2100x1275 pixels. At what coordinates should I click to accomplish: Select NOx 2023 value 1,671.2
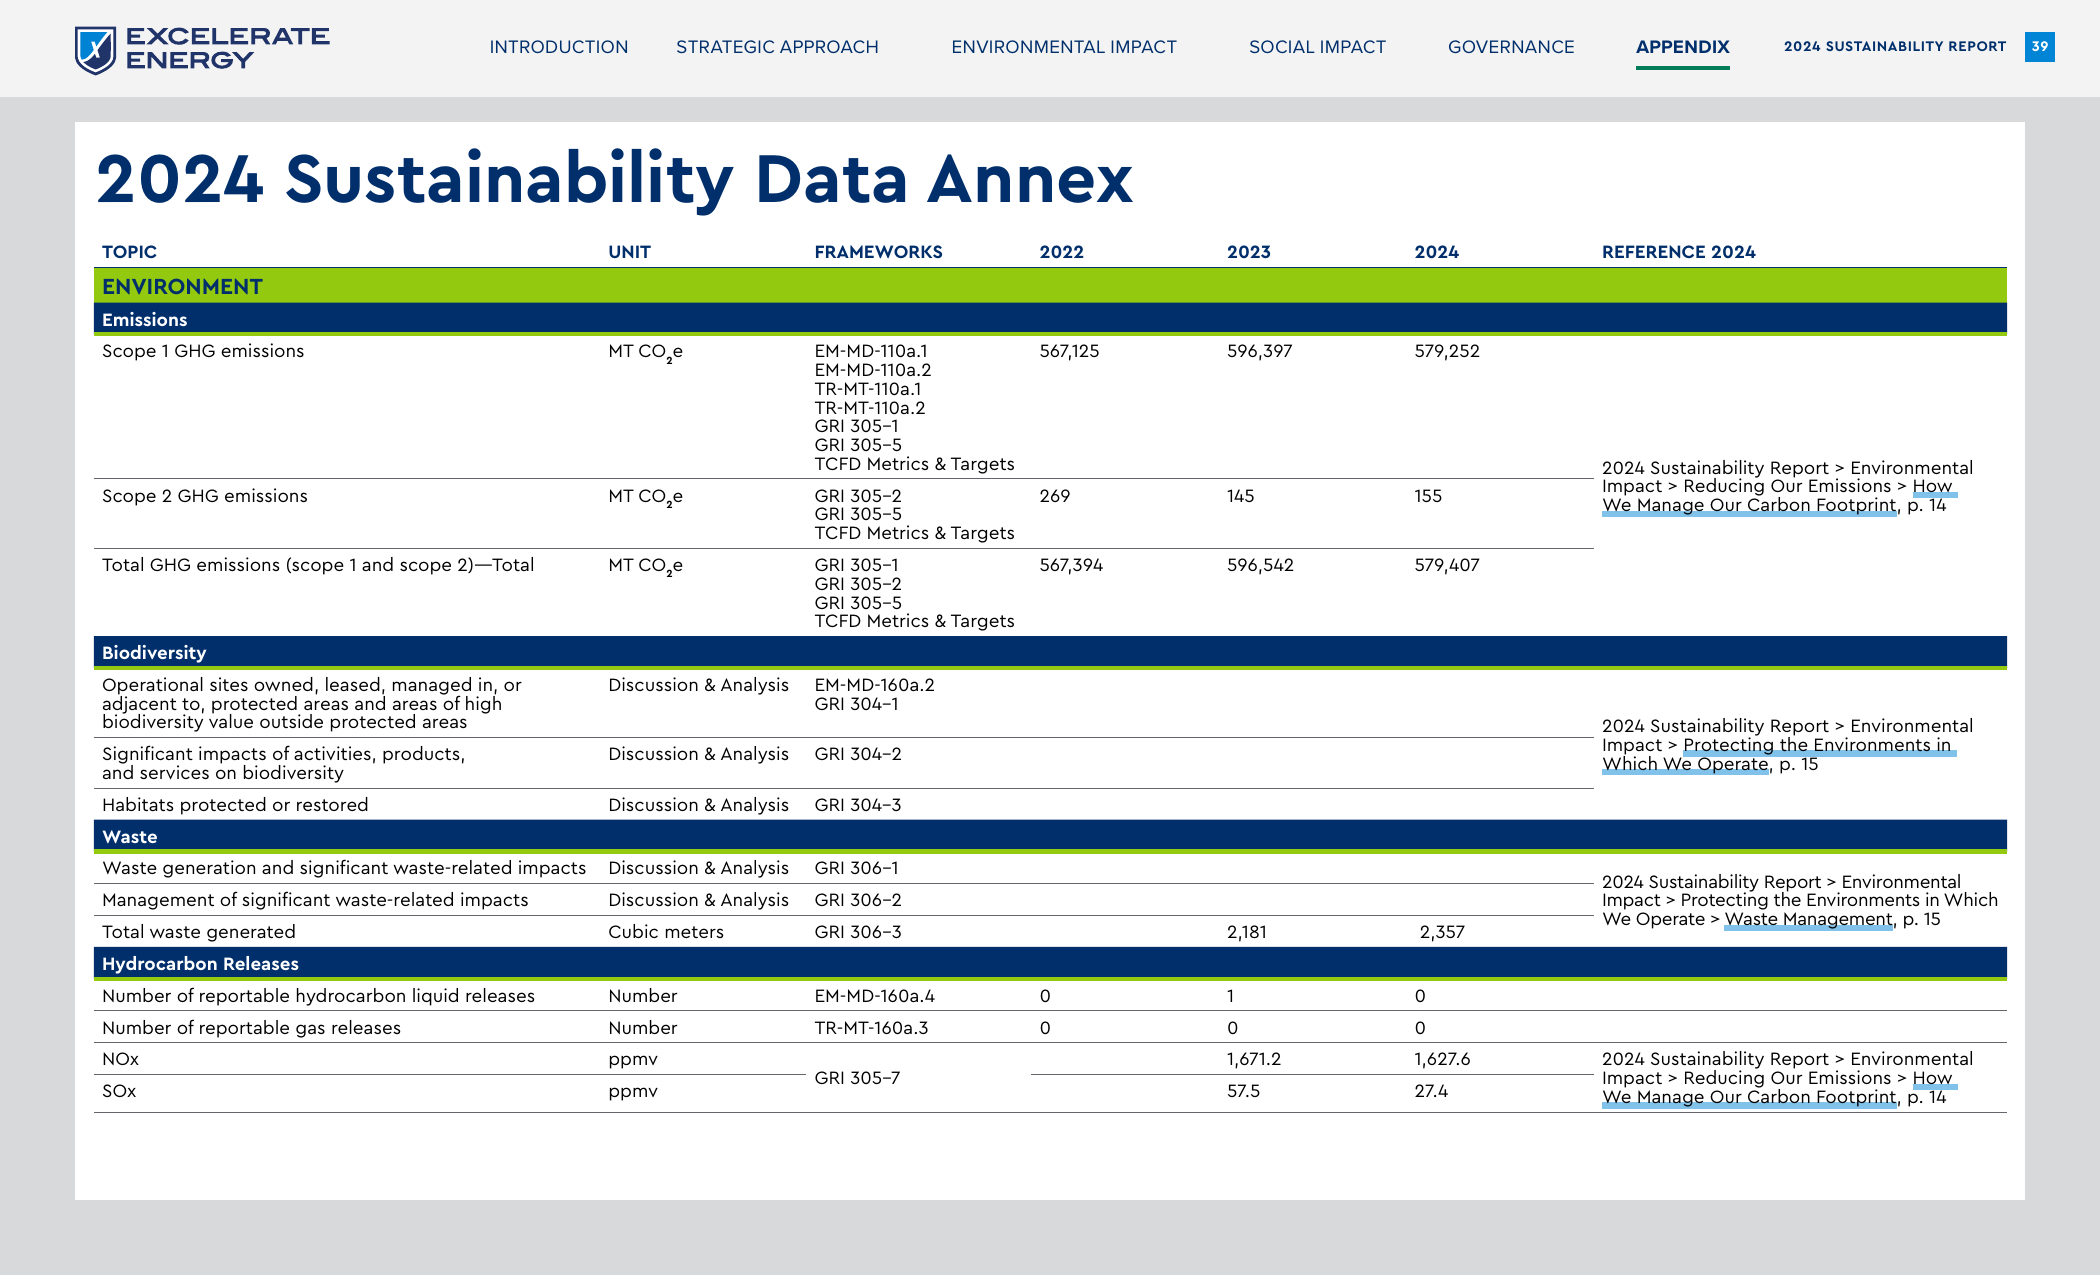1254,1059
